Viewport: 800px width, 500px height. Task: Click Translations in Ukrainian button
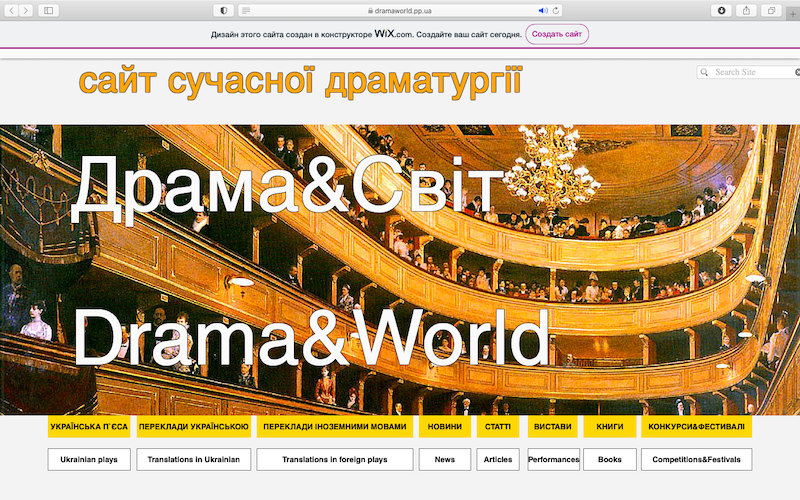coord(193,459)
